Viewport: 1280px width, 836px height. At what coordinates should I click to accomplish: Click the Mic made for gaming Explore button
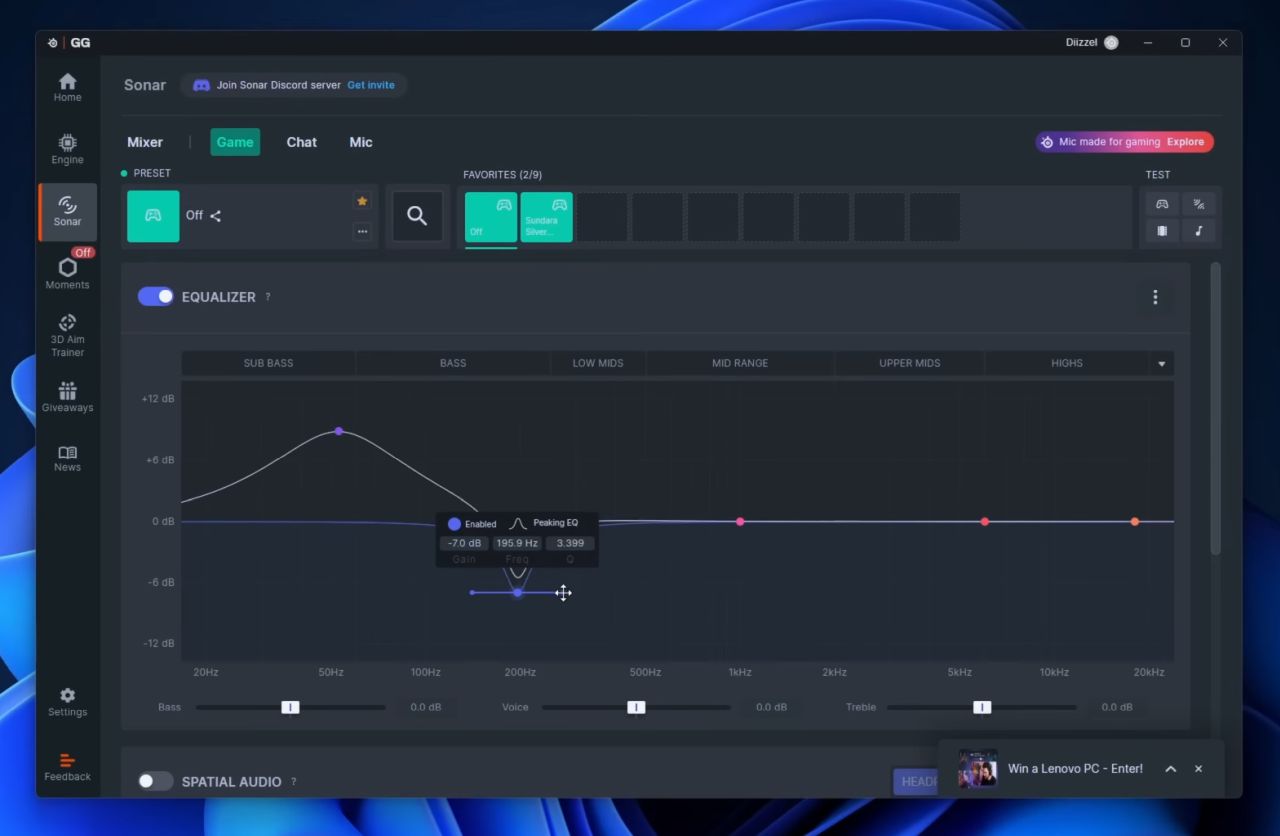click(1185, 142)
